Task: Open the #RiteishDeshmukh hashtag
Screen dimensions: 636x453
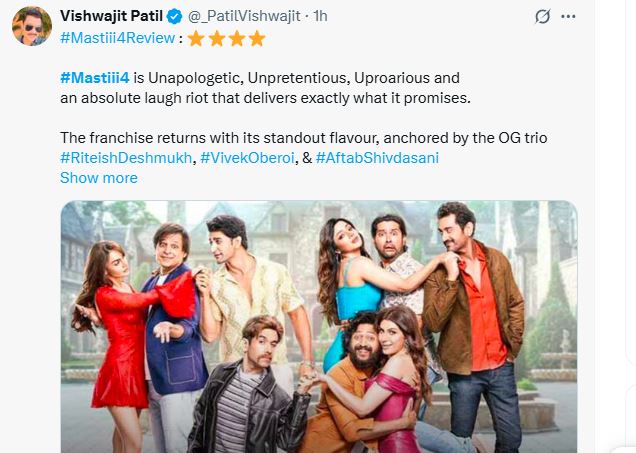Action: tap(126, 157)
